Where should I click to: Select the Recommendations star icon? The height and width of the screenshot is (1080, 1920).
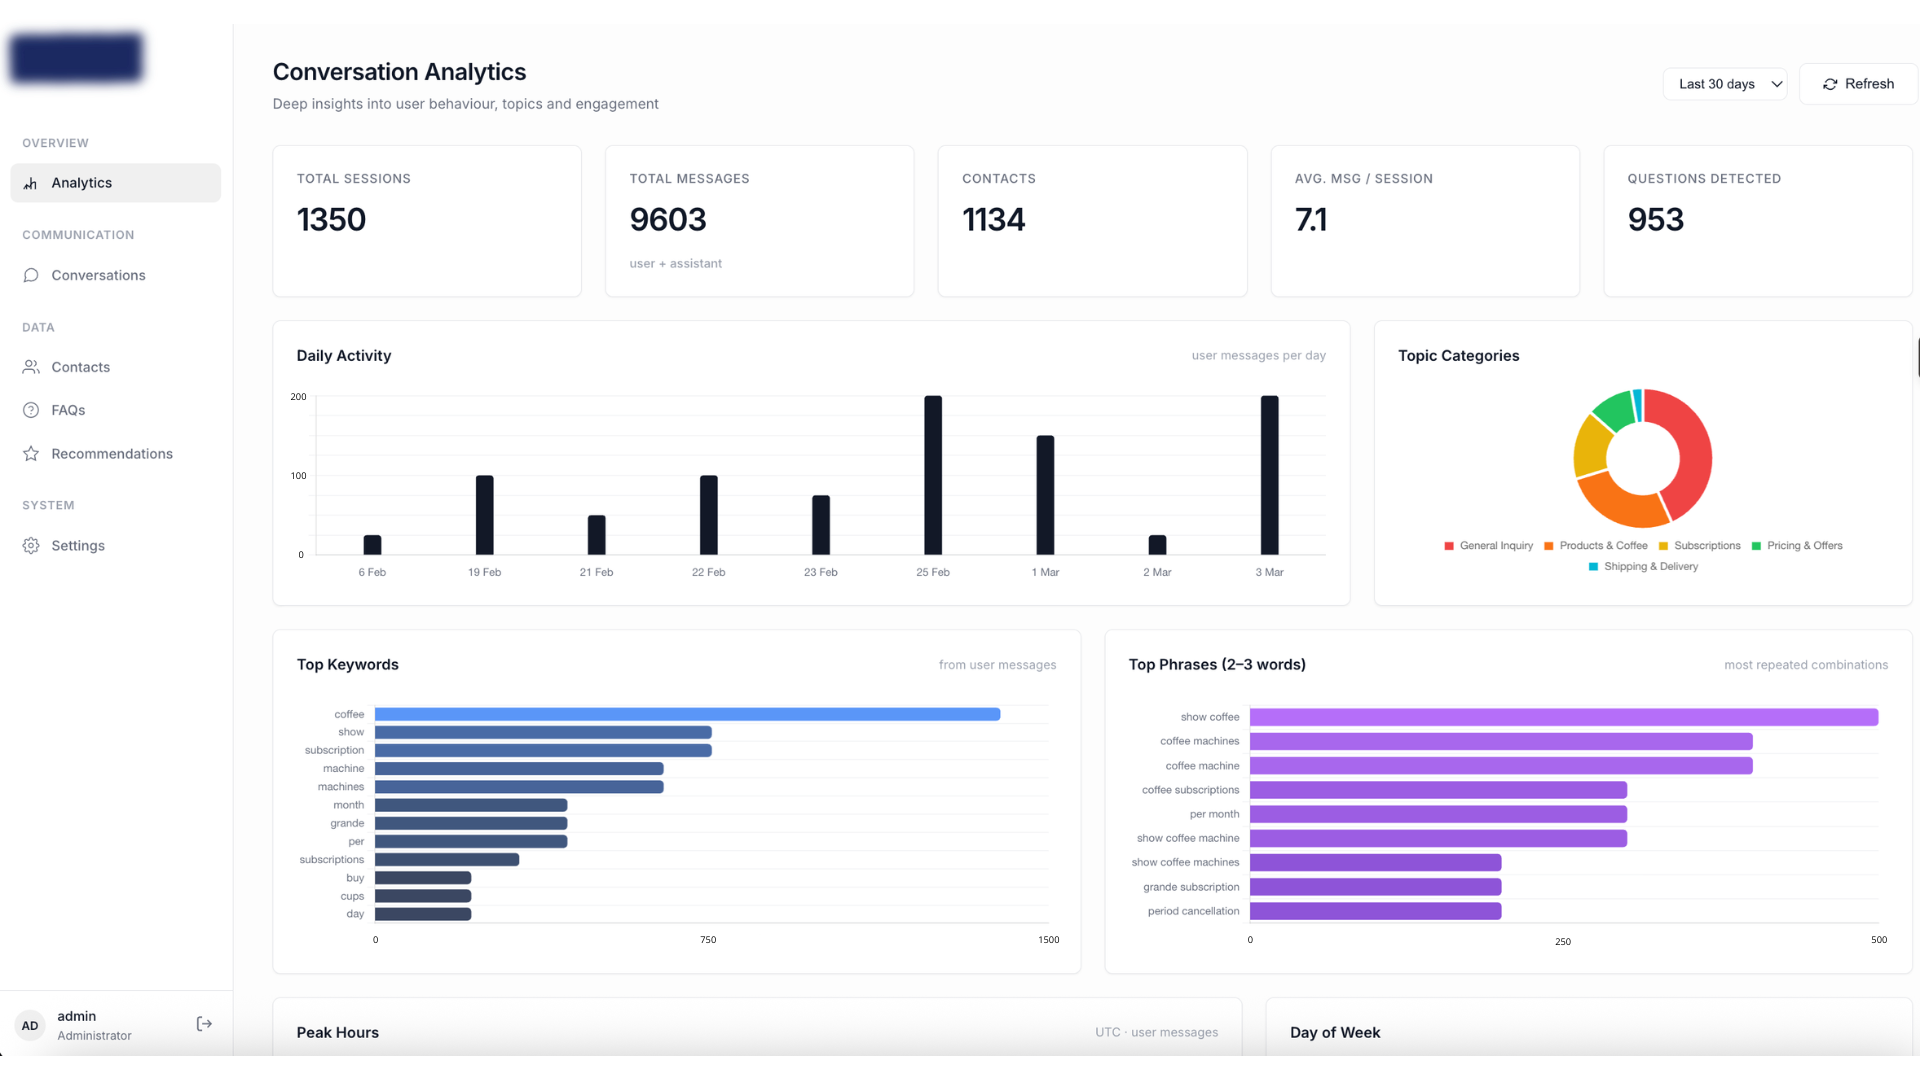(x=31, y=453)
